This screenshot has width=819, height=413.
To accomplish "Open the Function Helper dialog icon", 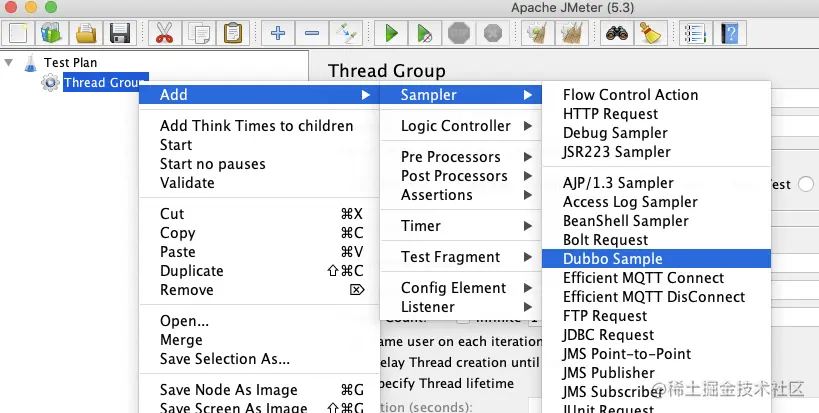I will (695, 33).
